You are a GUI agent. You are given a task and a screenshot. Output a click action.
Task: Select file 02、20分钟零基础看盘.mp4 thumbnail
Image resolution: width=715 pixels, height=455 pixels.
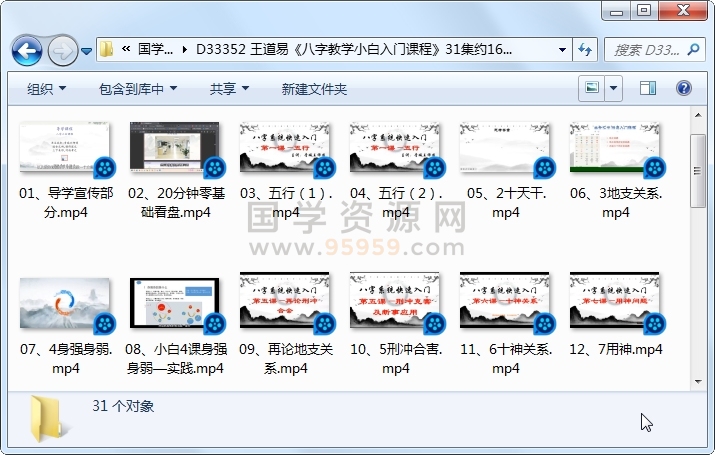coord(175,147)
